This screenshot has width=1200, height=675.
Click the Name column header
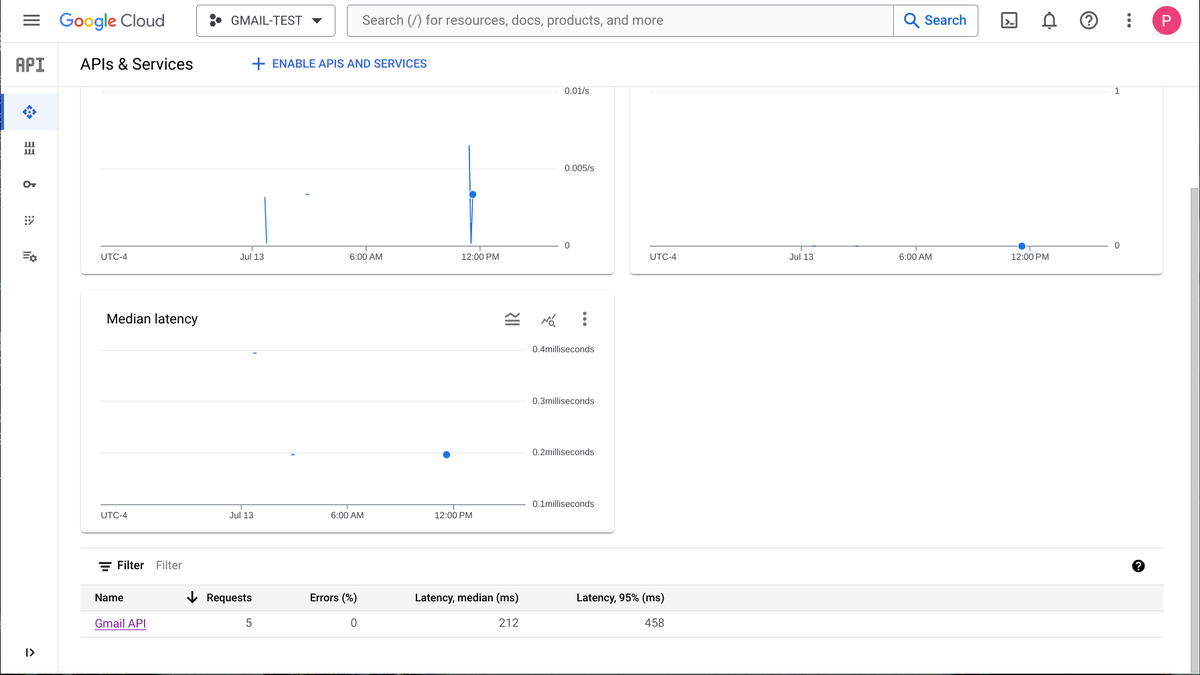click(x=109, y=598)
